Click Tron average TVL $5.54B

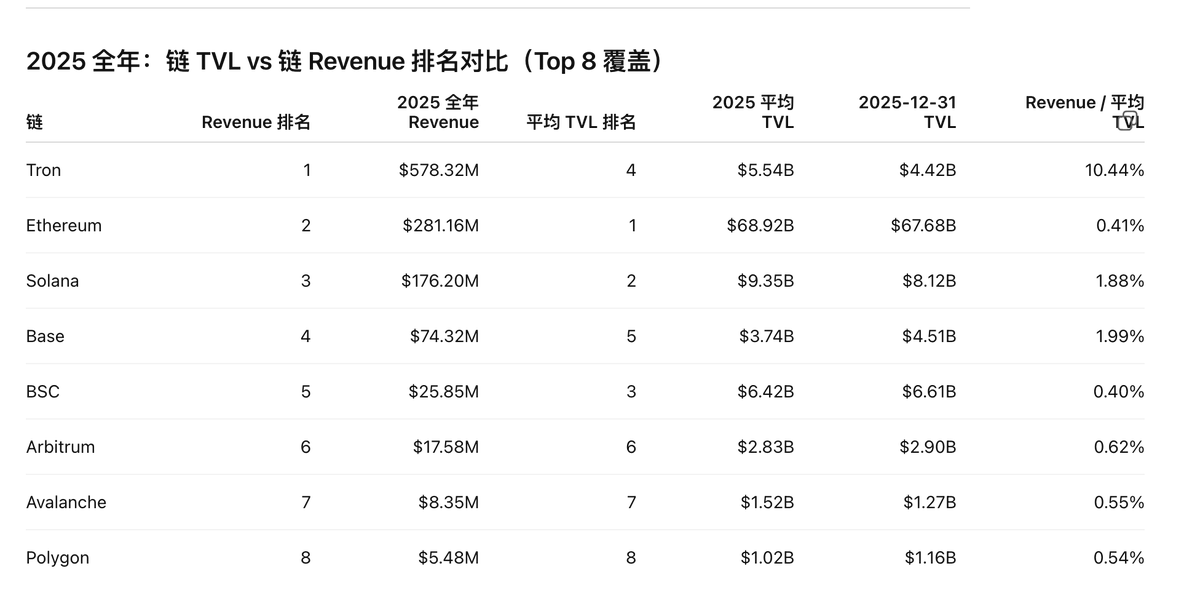[768, 170]
